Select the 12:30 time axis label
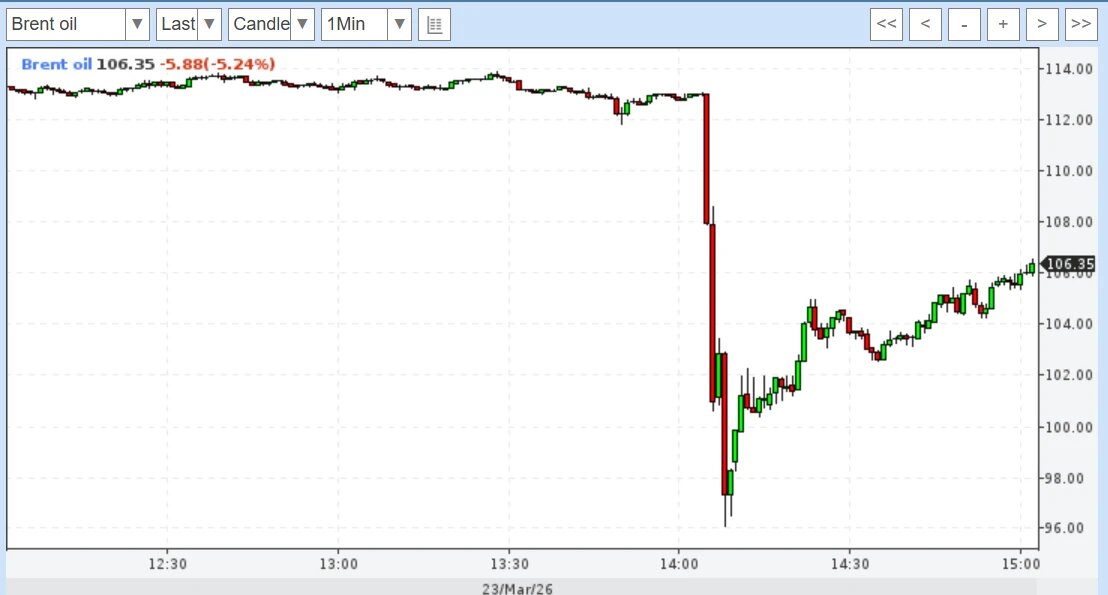The width and height of the screenshot is (1108, 595). tap(167, 564)
